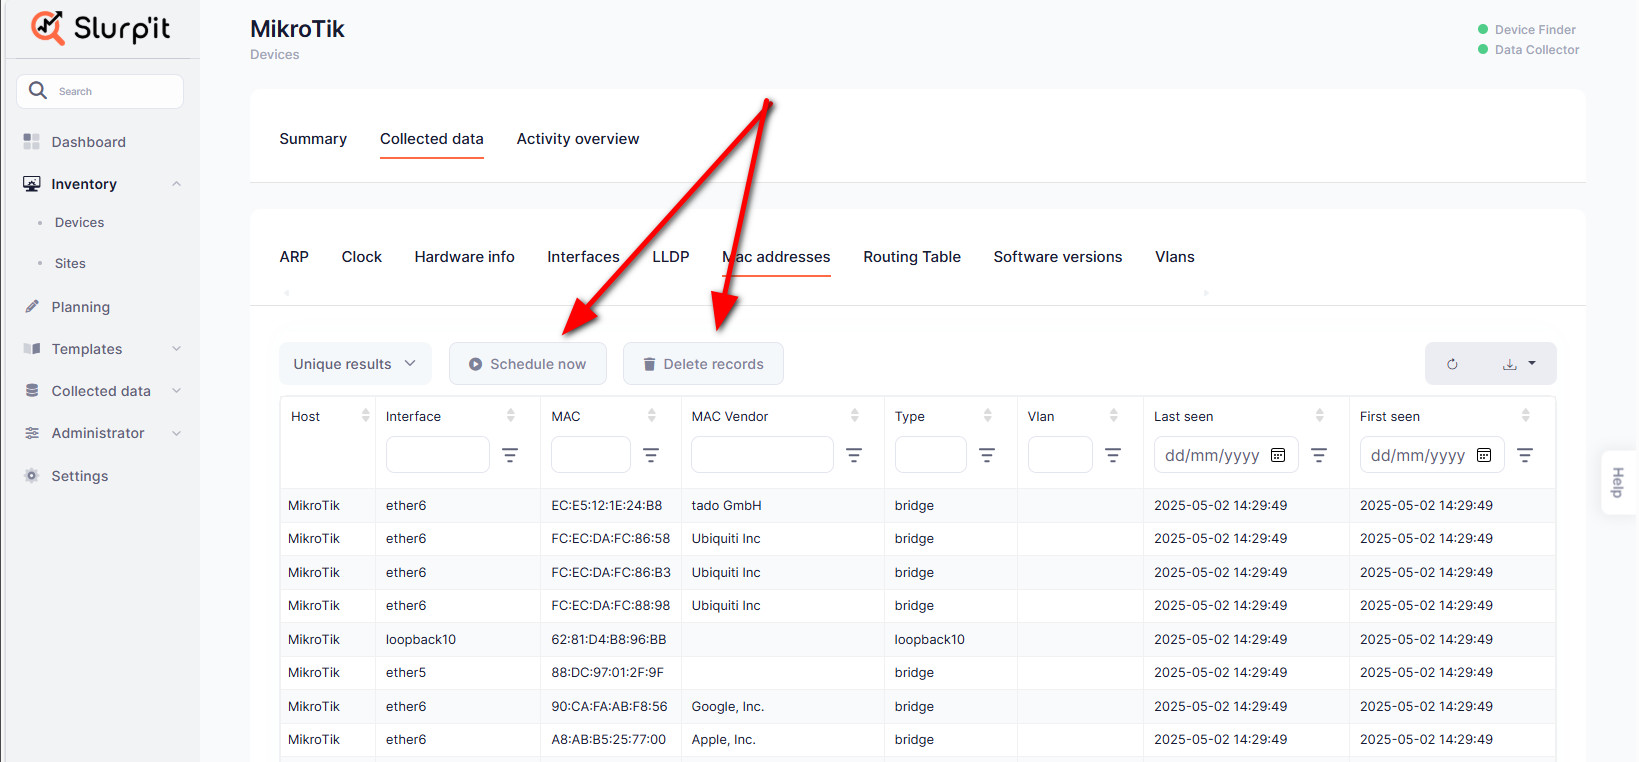
Task: Open the download export dropdown
Action: tap(1519, 364)
